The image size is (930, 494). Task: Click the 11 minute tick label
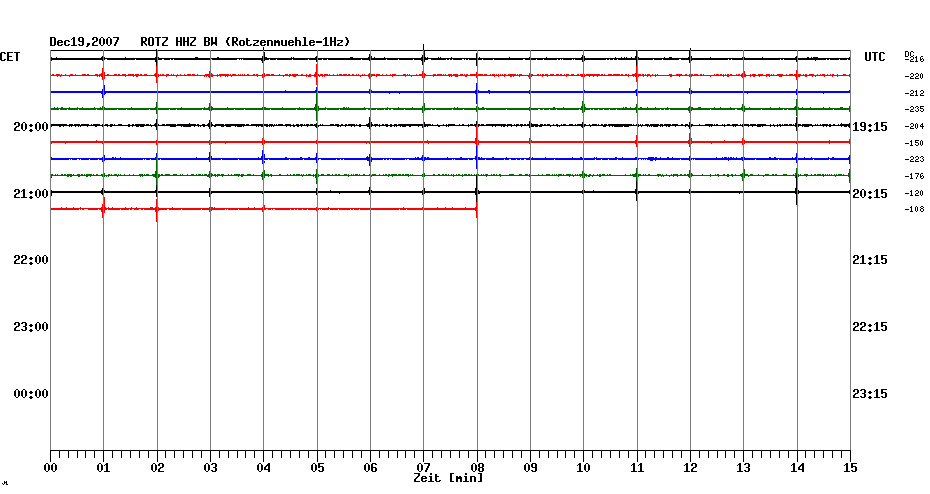637,468
